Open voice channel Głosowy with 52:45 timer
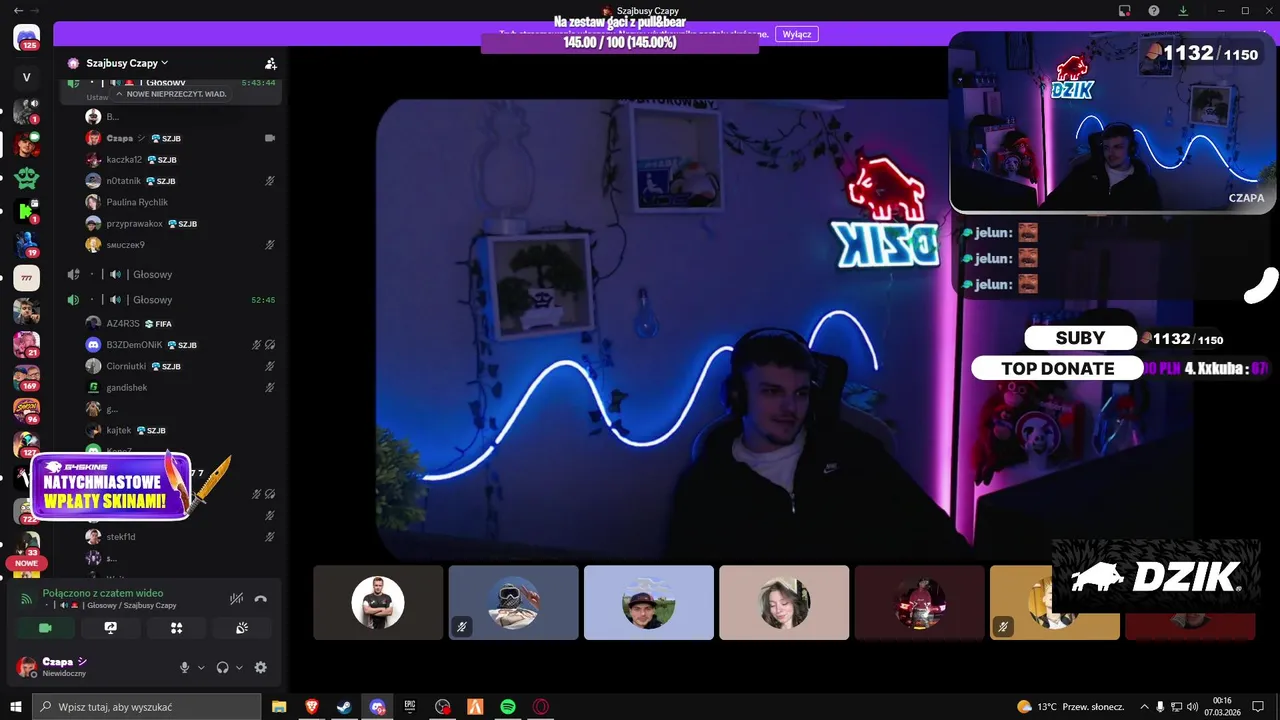 (171, 299)
